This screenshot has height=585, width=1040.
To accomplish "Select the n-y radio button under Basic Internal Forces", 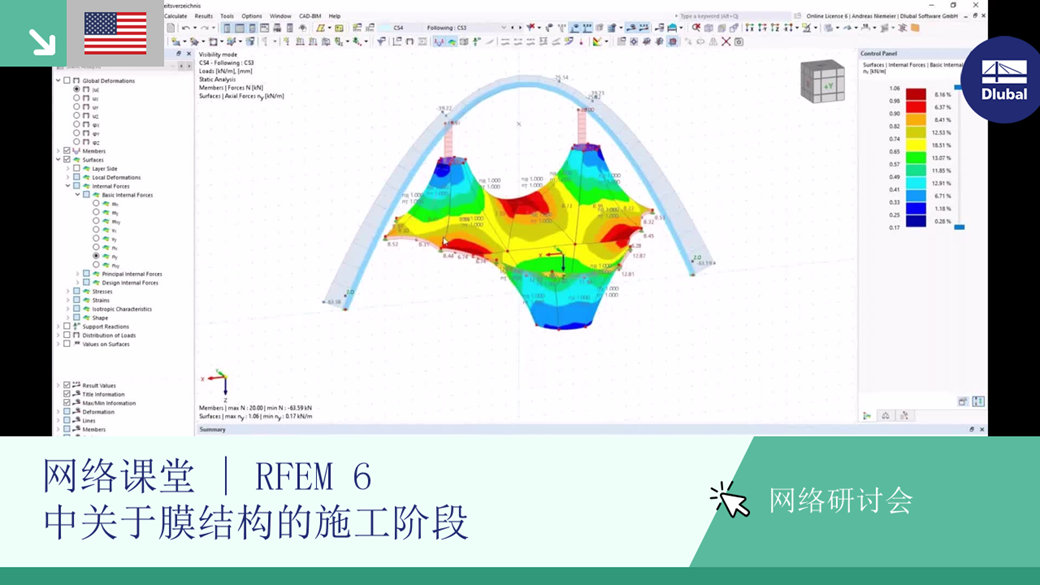I will (96, 256).
